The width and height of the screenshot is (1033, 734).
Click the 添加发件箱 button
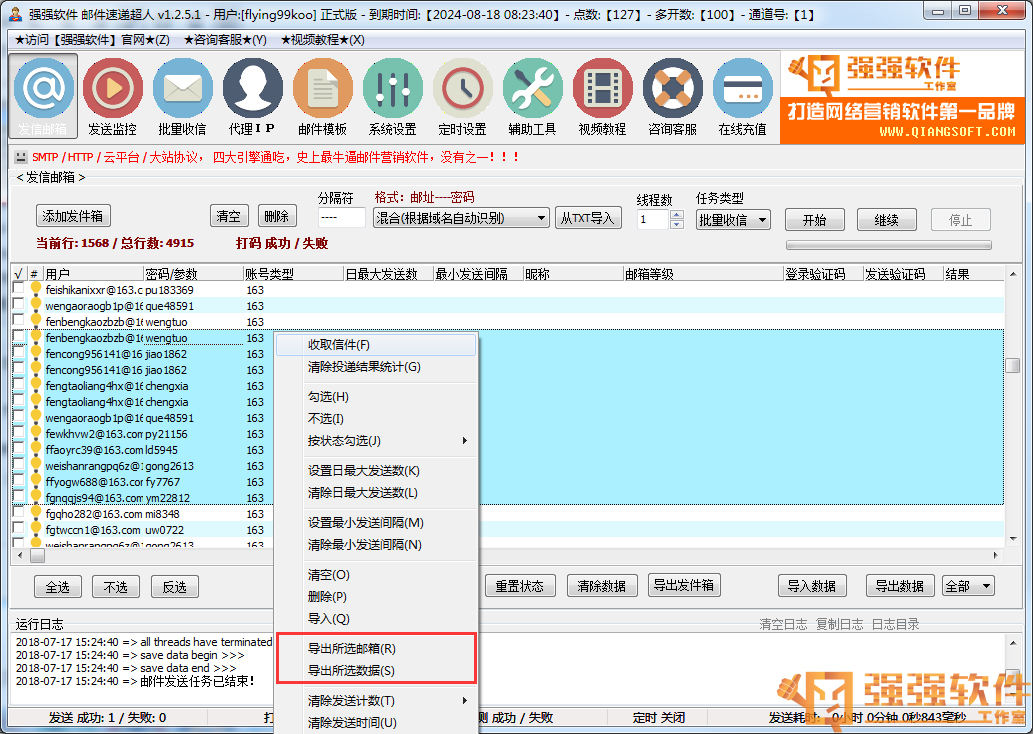click(73, 216)
